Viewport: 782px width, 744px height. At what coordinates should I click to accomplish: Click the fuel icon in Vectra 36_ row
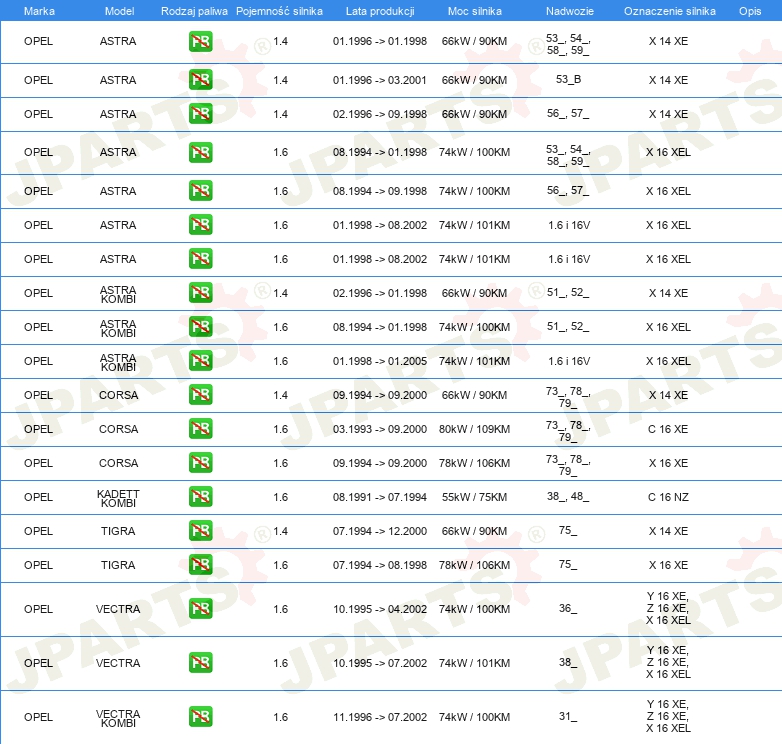200,609
